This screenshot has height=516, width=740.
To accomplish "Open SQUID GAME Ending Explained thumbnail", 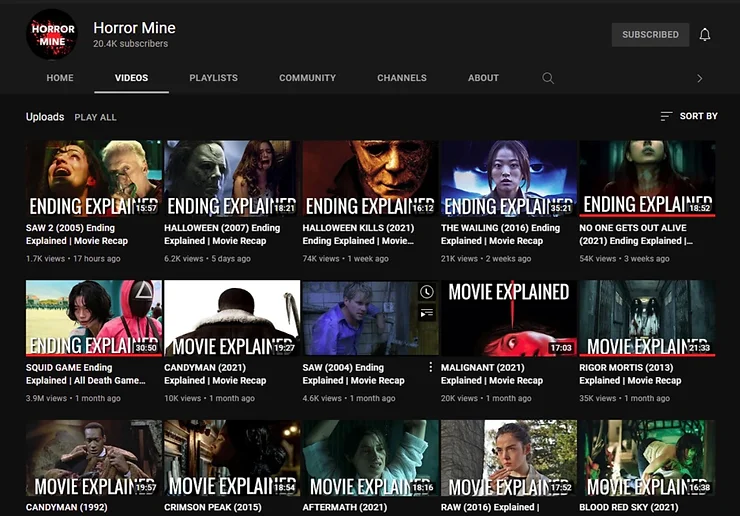I will (94, 318).
